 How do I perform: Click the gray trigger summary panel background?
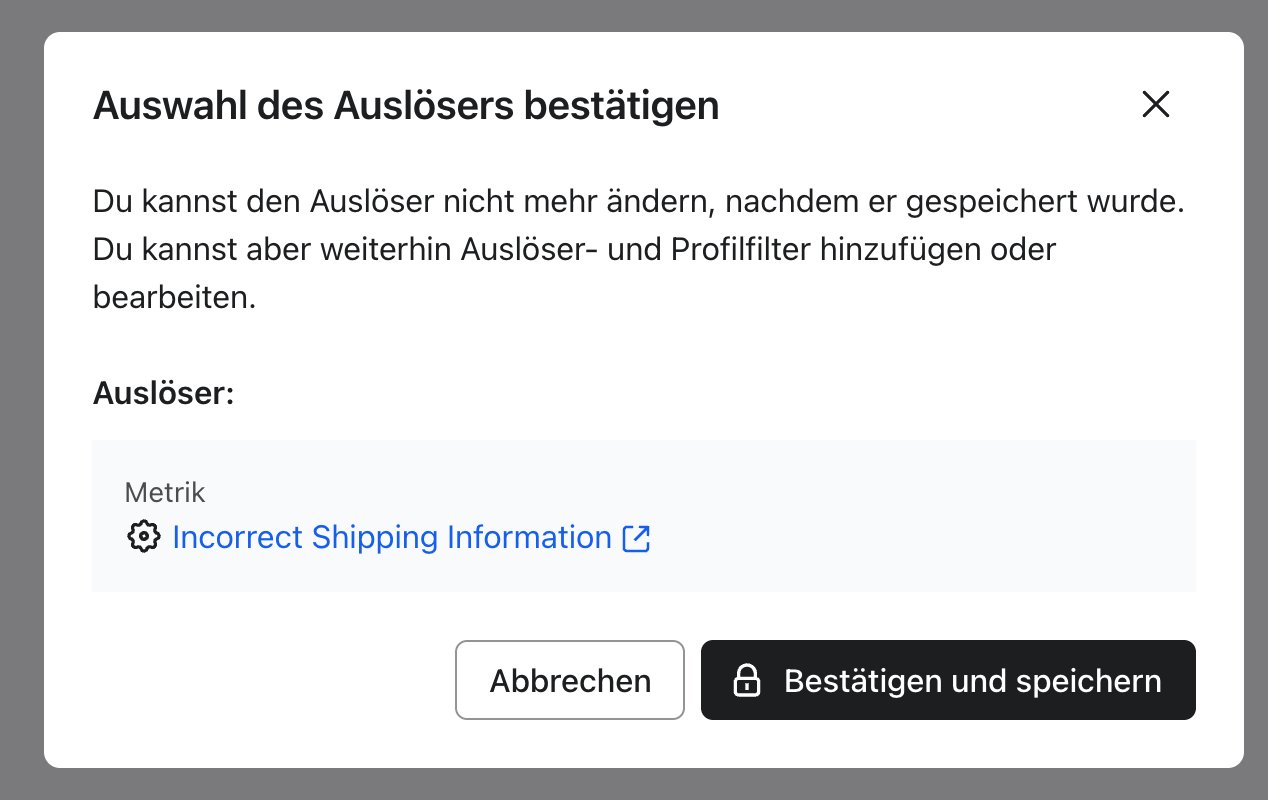coord(900,515)
